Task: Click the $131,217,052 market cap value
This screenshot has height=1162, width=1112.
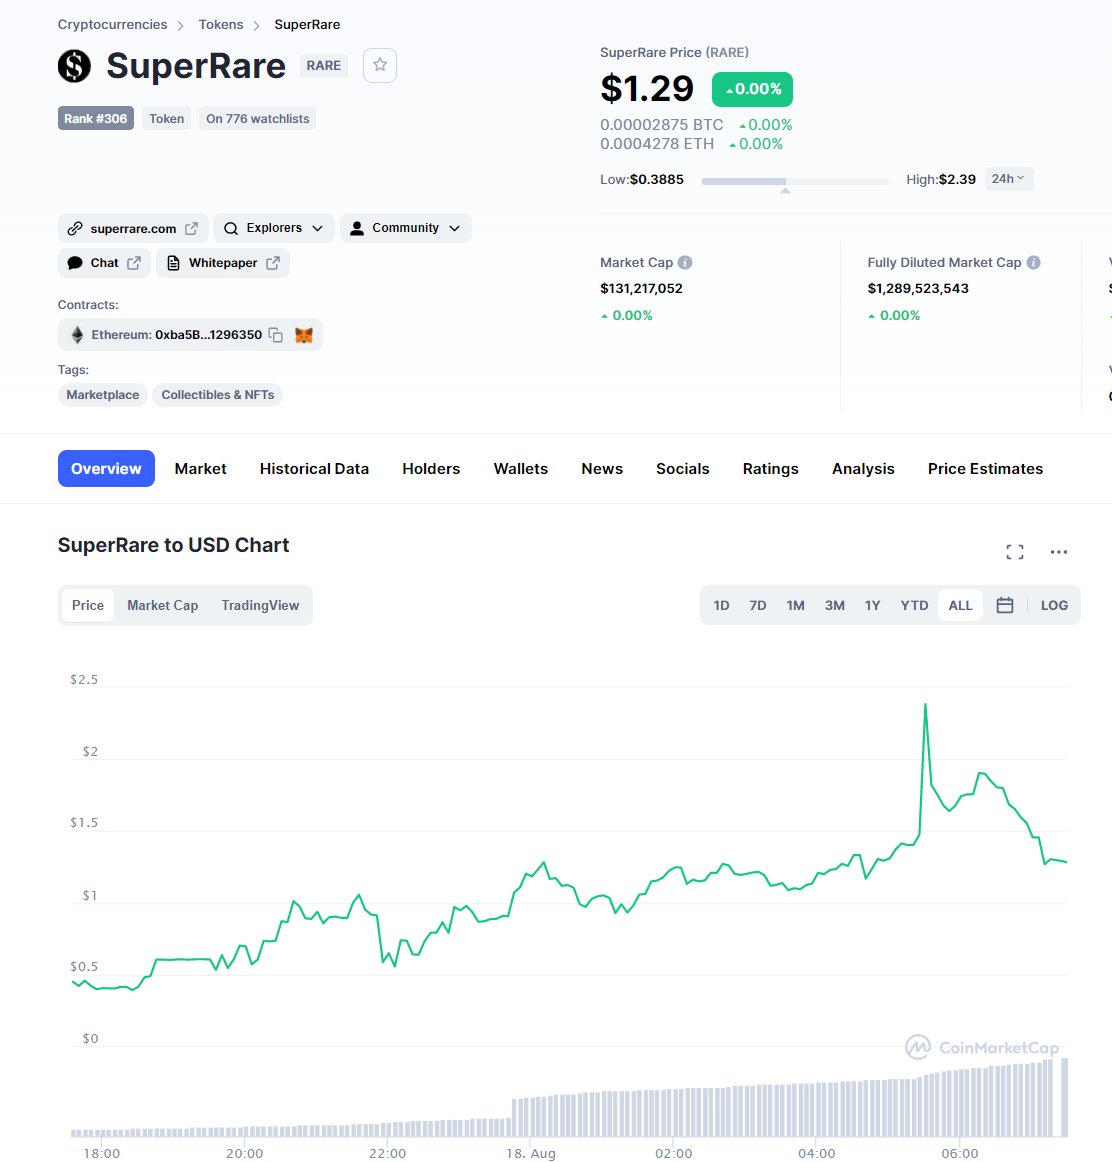Action: coord(642,288)
